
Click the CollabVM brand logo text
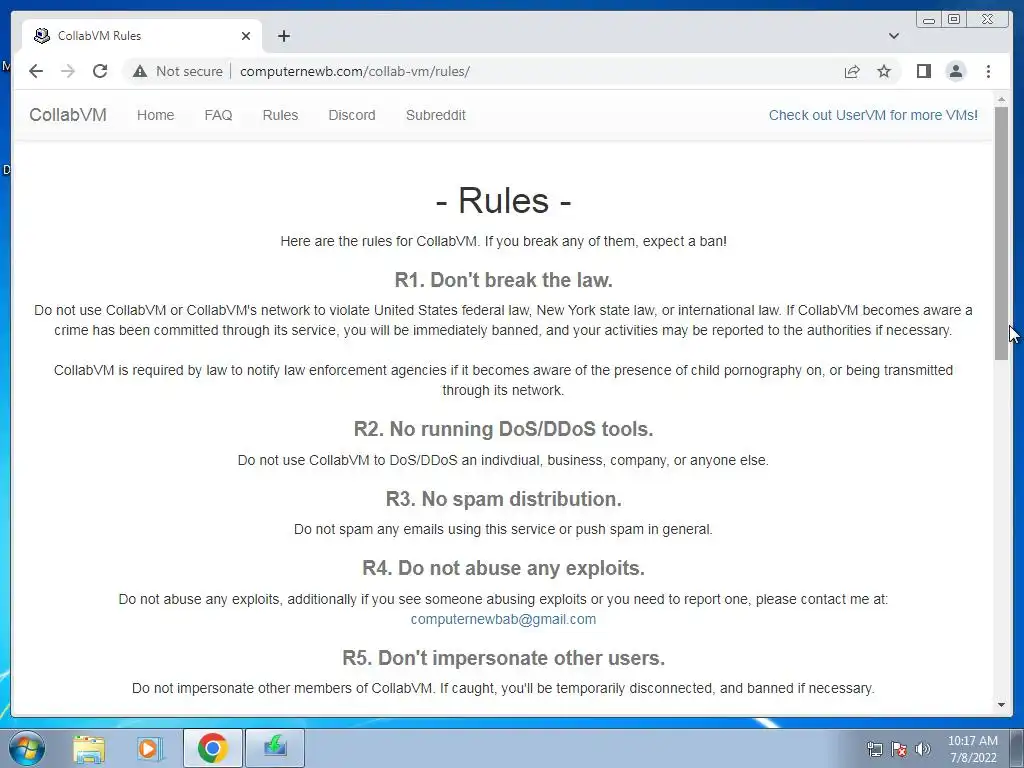coord(68,115)
